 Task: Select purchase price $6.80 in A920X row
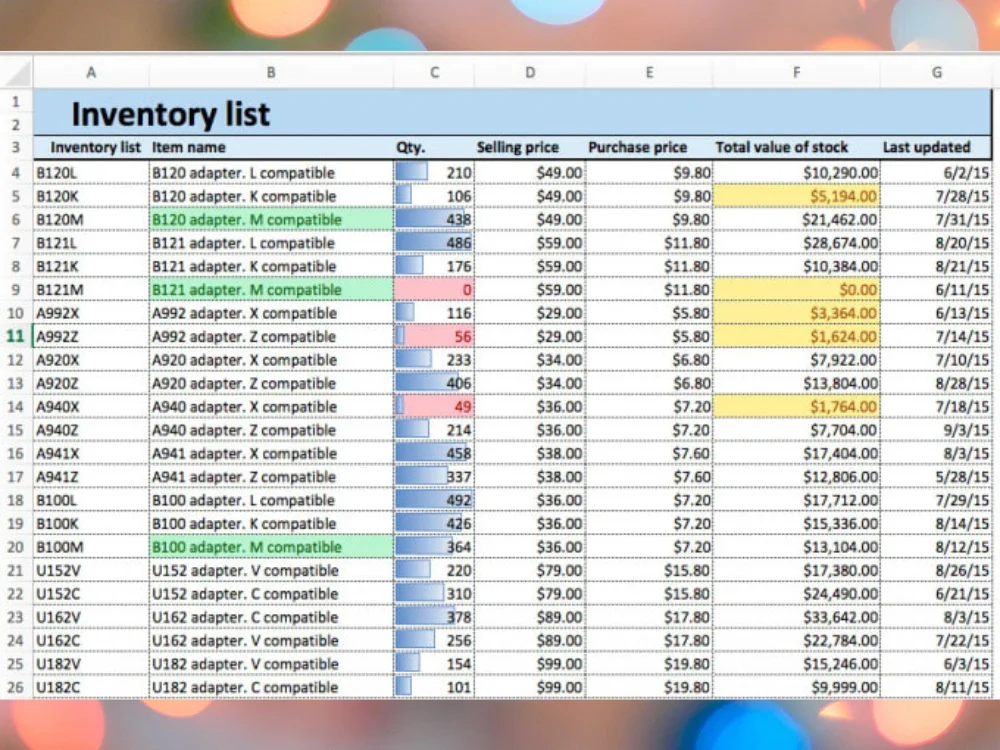coord(649,360)
